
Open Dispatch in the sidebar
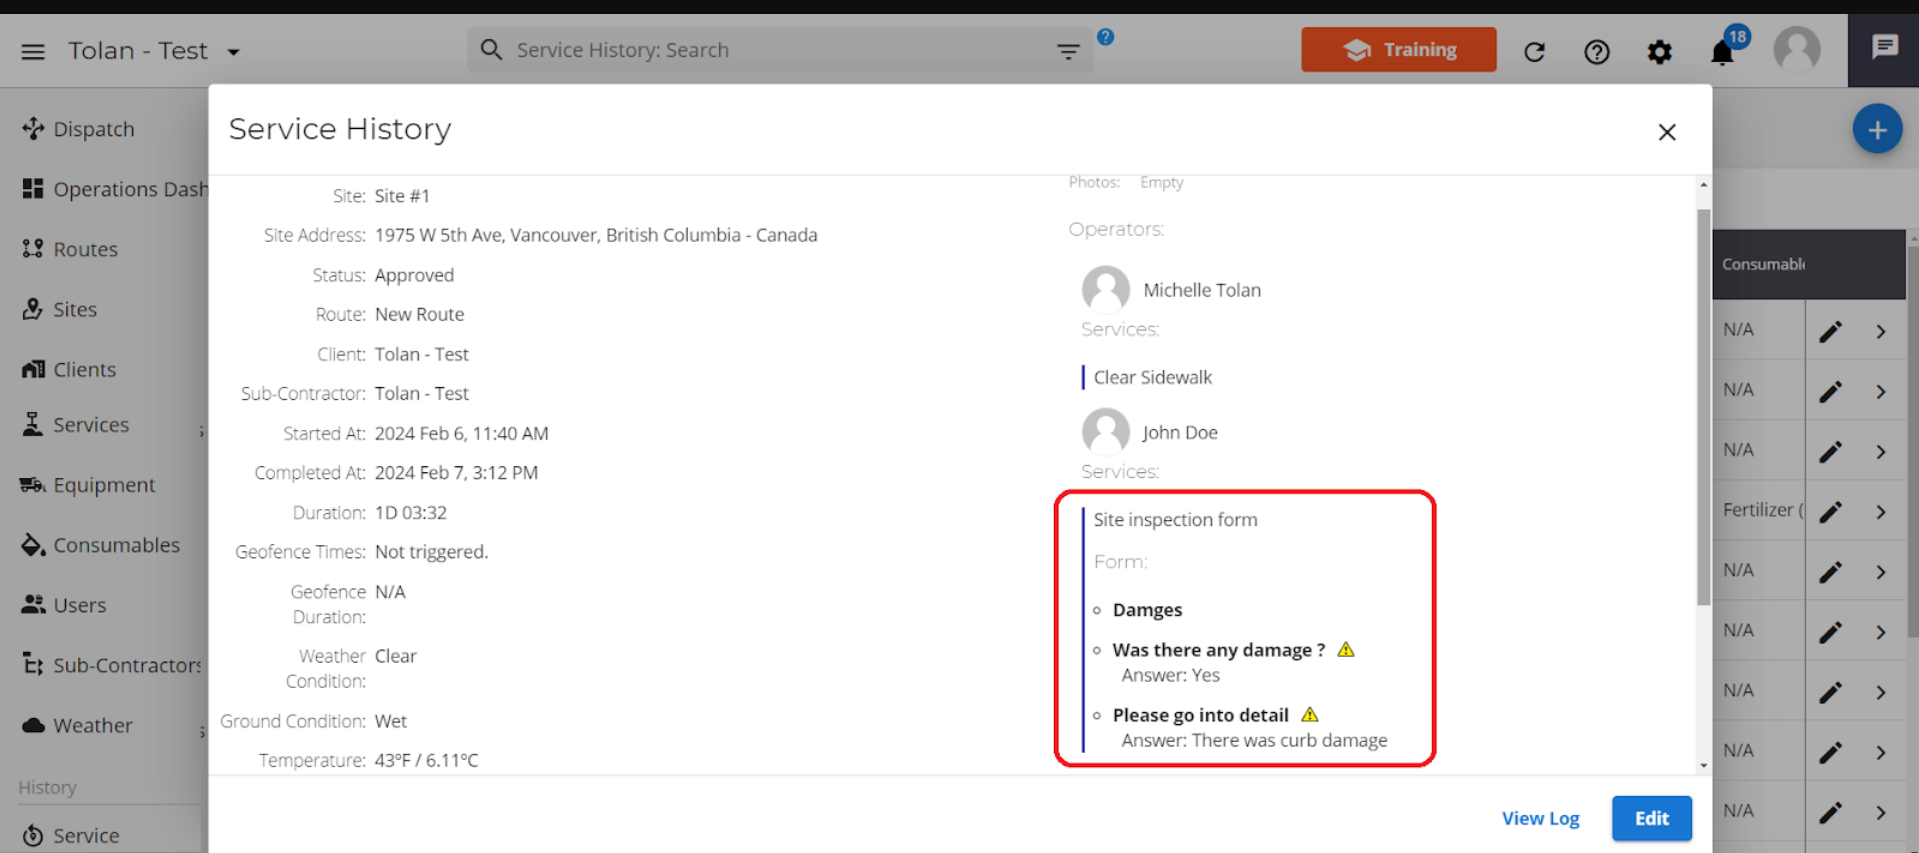[x=93, y=129]
